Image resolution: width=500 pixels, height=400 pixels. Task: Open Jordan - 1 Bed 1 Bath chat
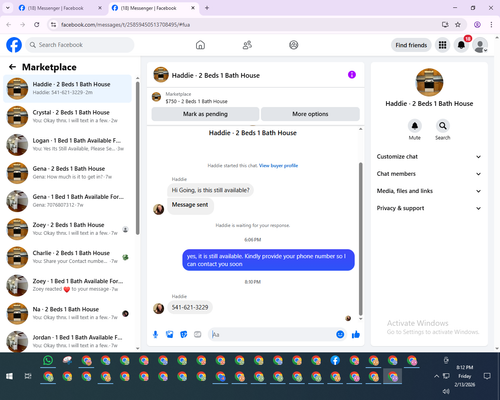click(67, 341)
